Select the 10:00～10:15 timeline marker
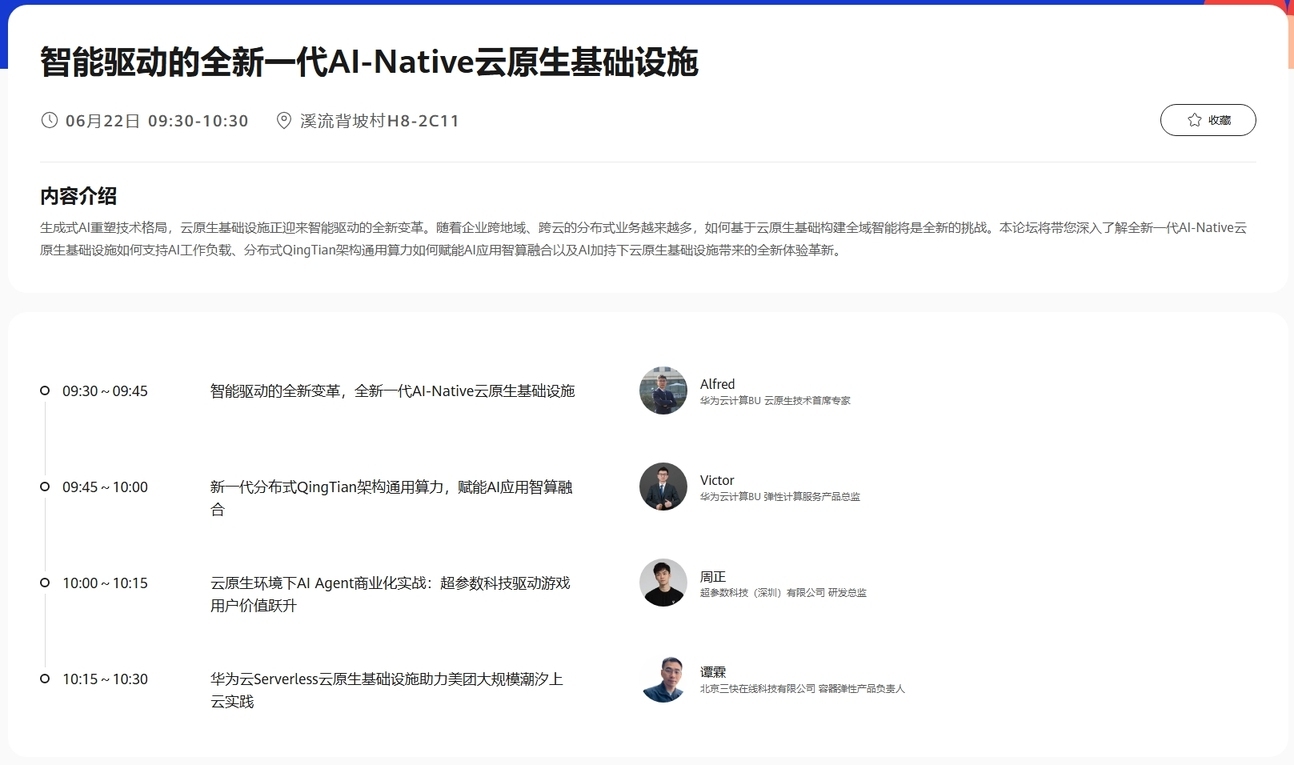1294x765 pixels. (x=45, y=582)
